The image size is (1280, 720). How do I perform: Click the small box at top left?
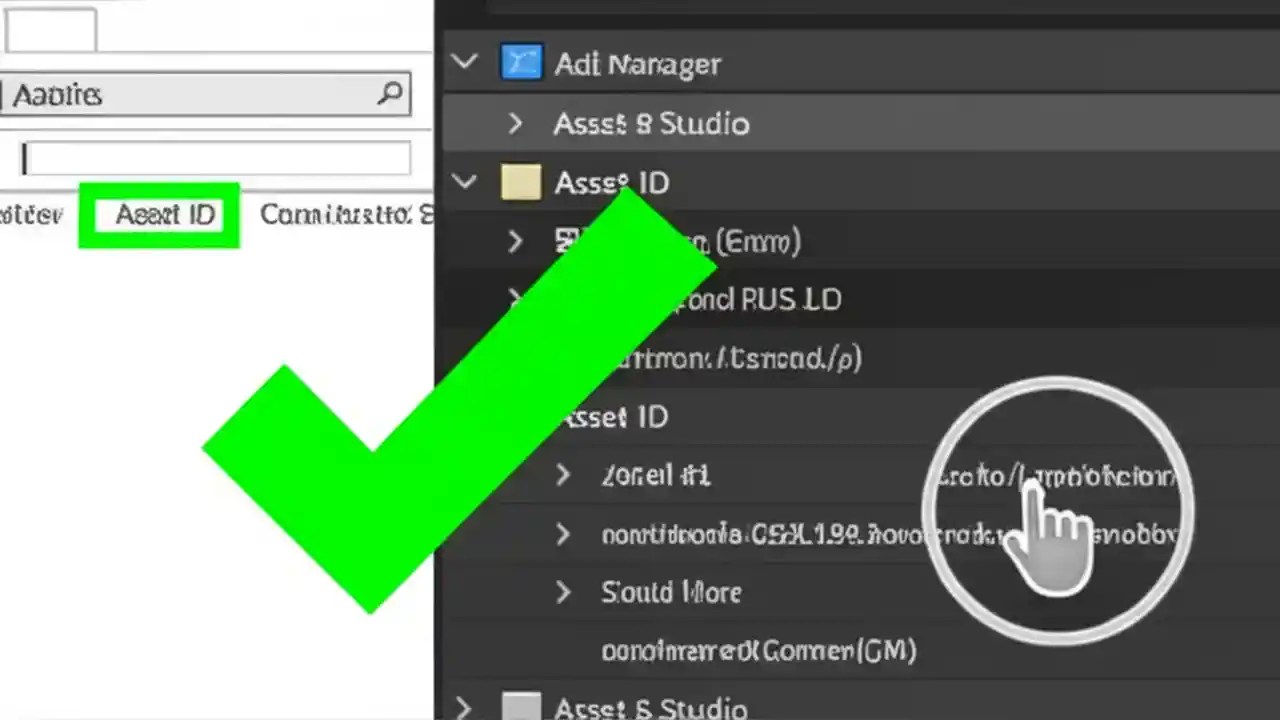click(50, 29)
